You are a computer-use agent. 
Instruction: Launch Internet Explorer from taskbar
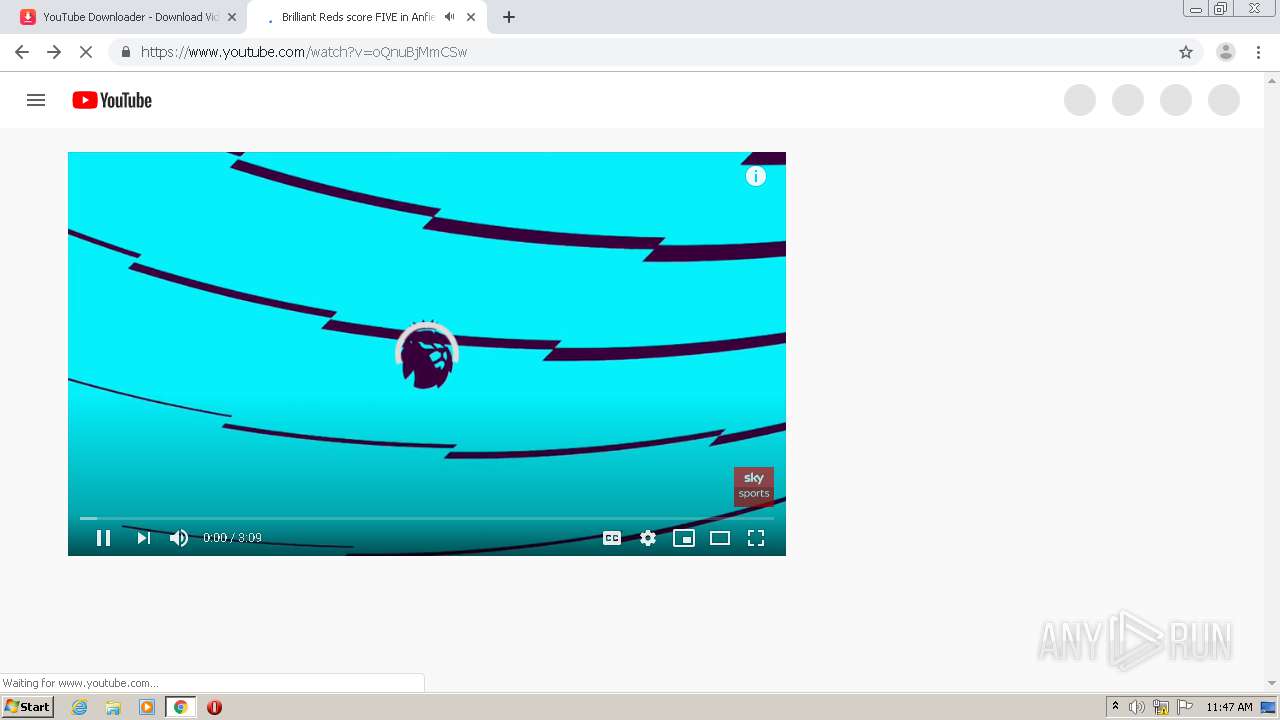pos(80,707)
